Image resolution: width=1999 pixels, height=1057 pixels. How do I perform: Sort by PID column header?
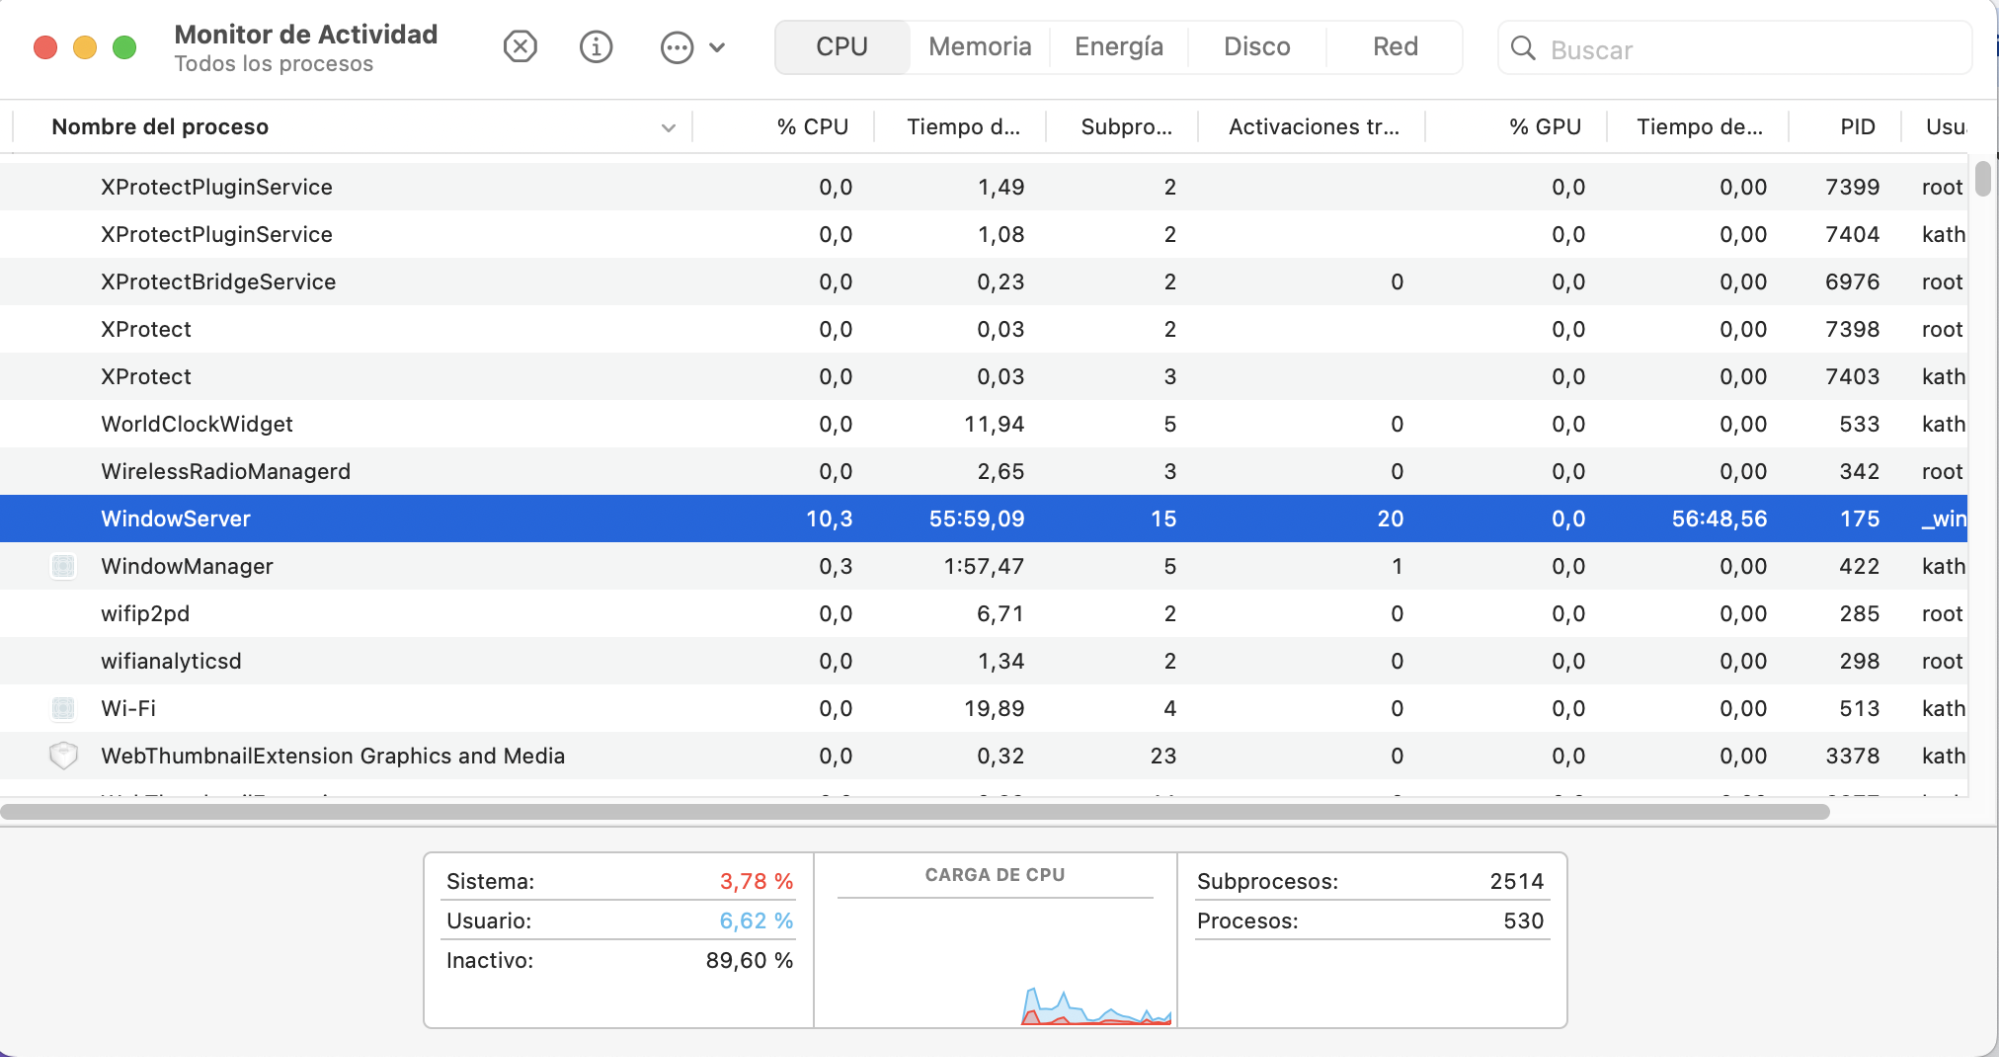(x=1858, y=127)
